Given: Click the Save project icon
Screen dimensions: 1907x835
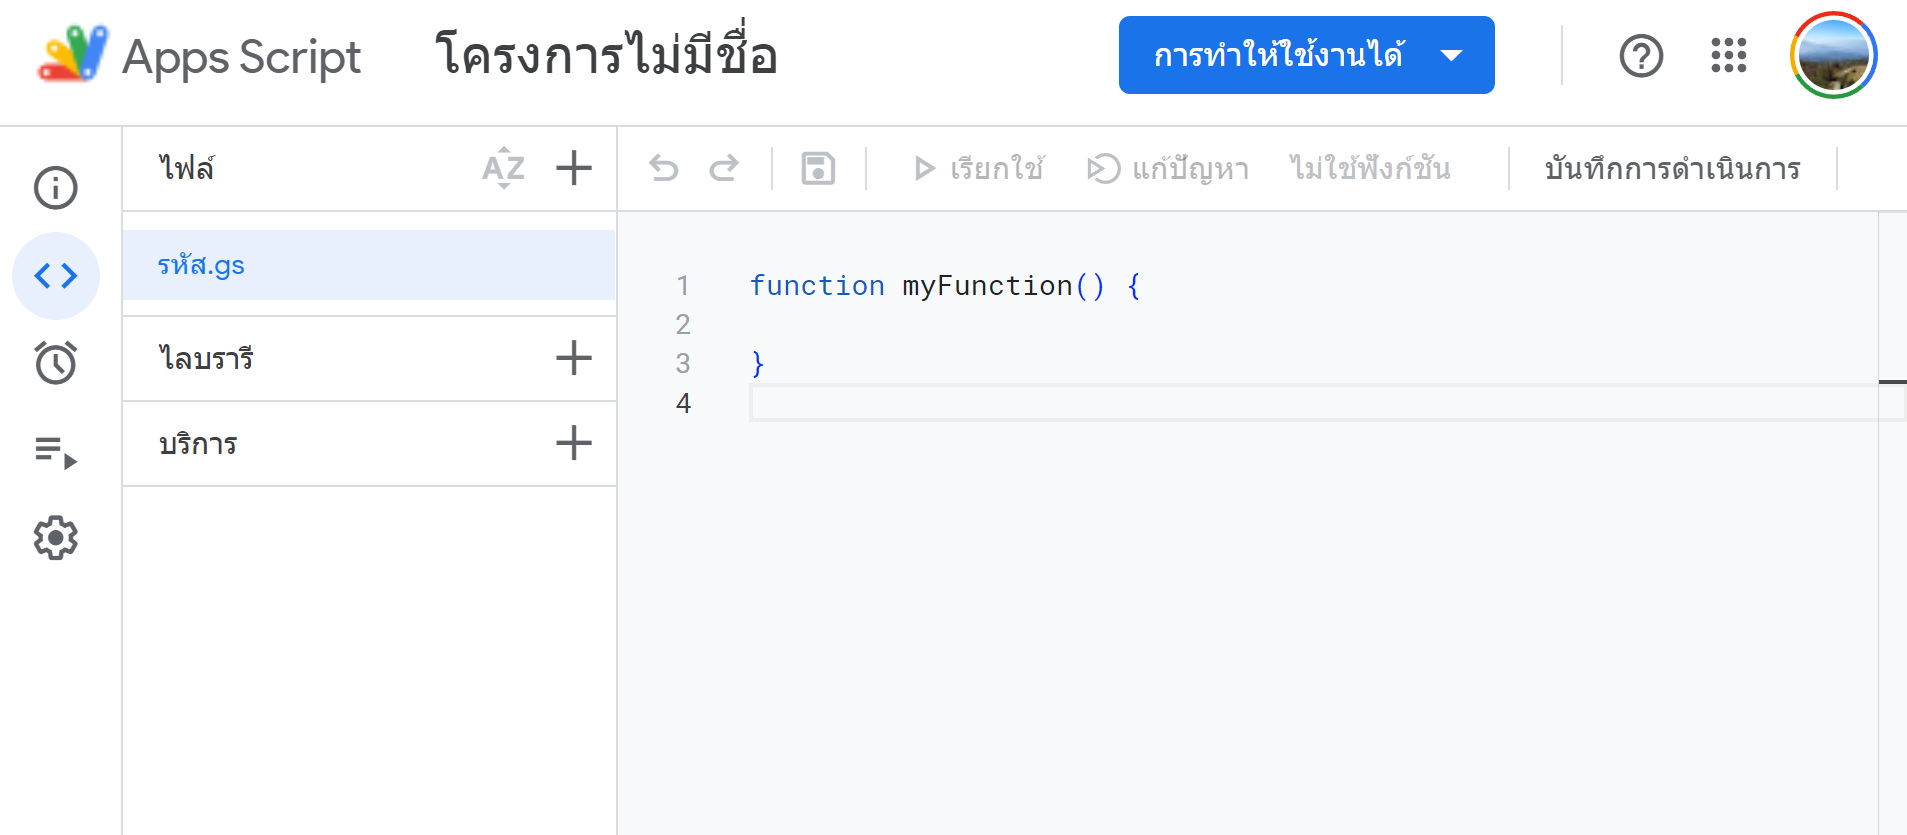Looking at the screenshot, I should [x=818, y=168].
